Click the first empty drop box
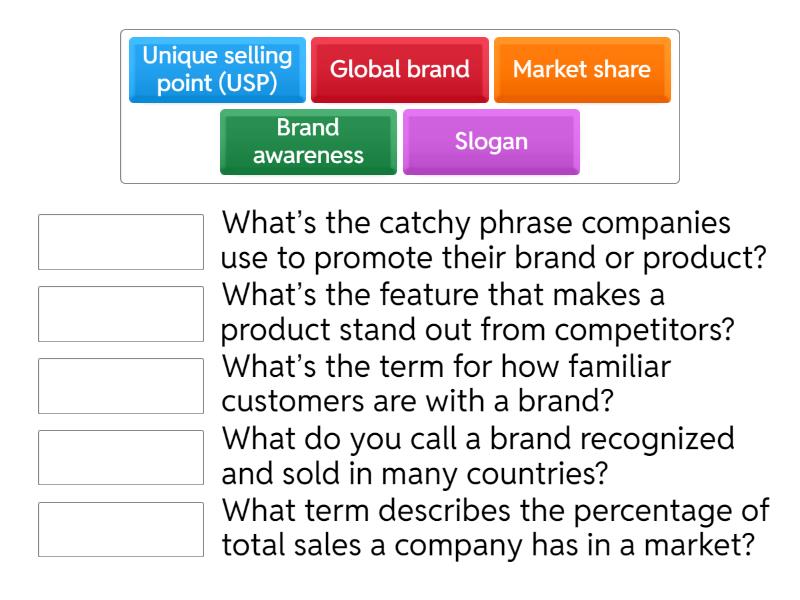Screen dimensions: 800x600 click(x=121, y=241)
